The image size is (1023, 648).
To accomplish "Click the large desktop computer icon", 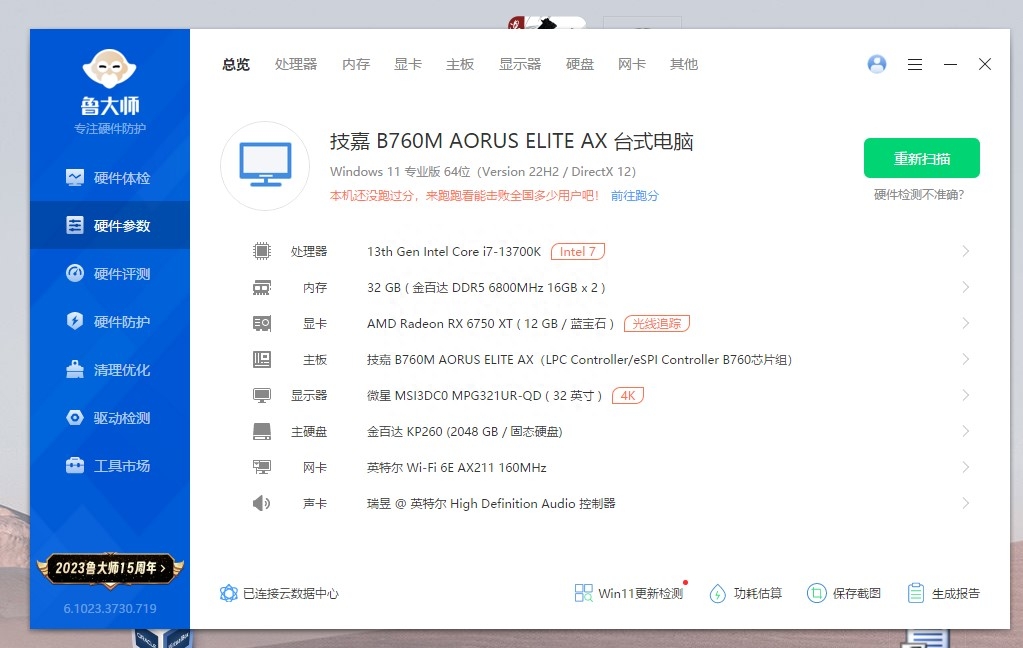I will (265, 166).
